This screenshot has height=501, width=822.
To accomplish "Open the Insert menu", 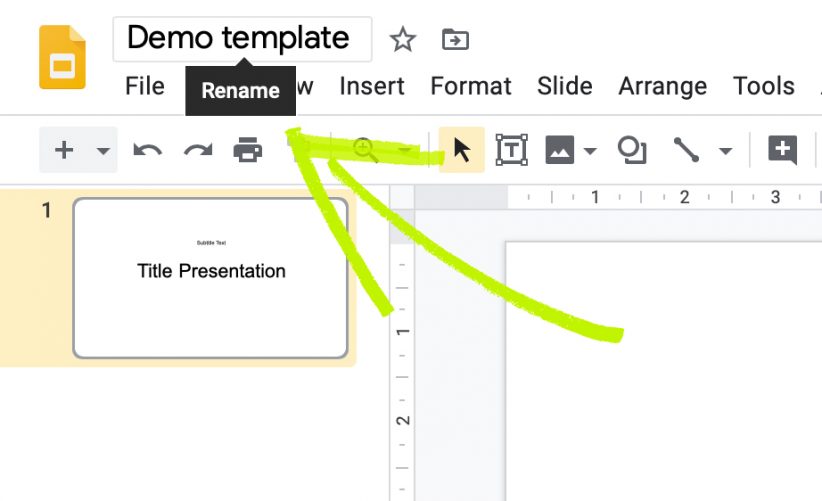I will coord(372,86).
